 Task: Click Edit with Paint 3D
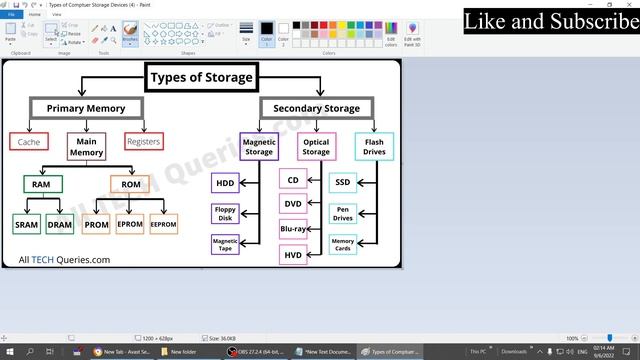(412, 34)
